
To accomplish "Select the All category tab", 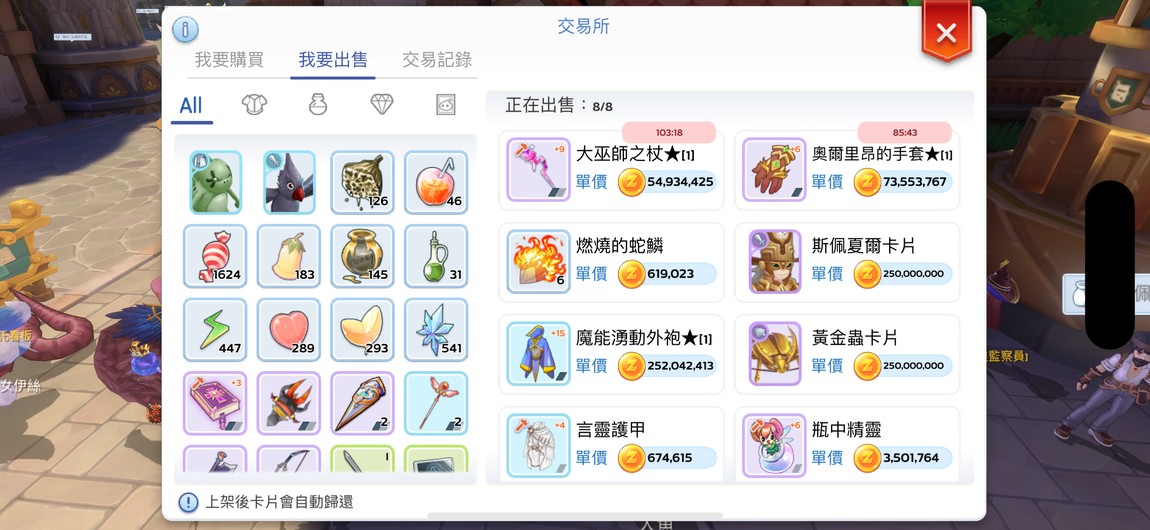I will 191,105.
